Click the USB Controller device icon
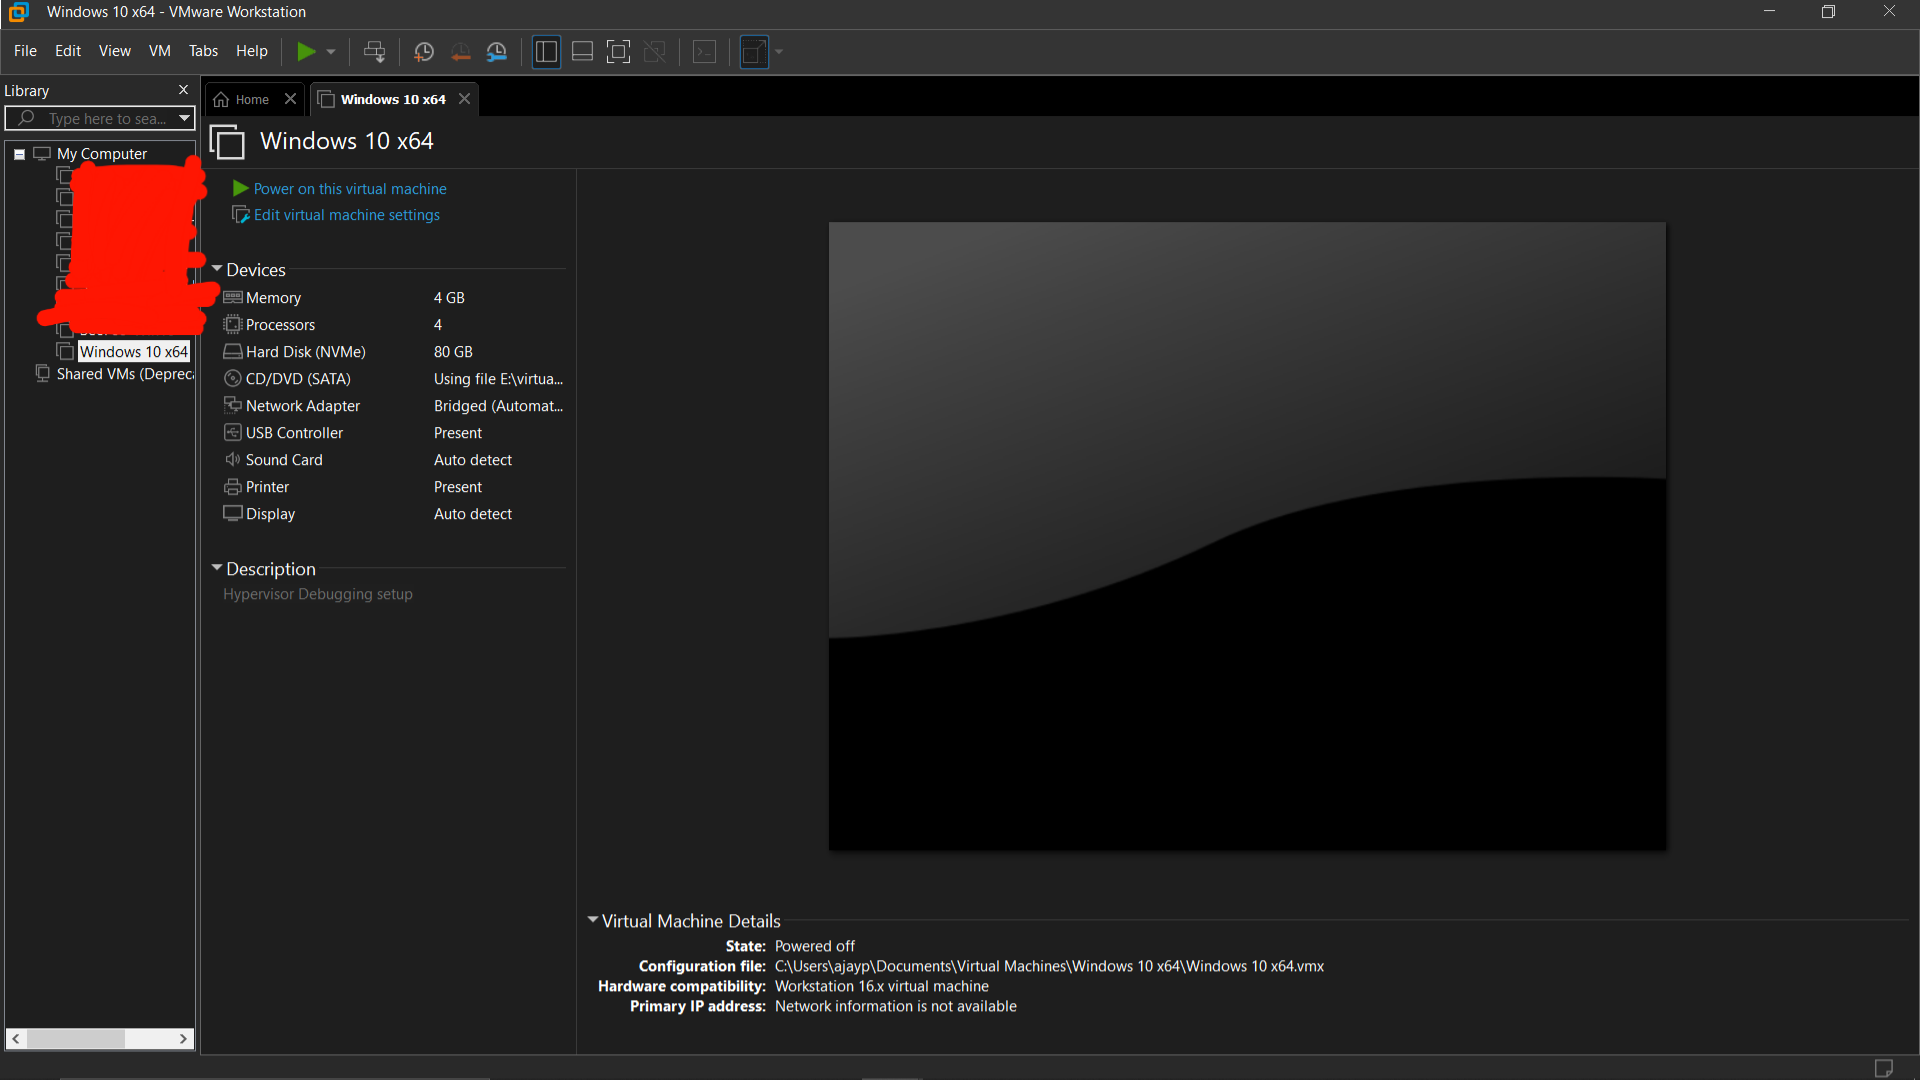1920x1080 pixels. (233, 432)
